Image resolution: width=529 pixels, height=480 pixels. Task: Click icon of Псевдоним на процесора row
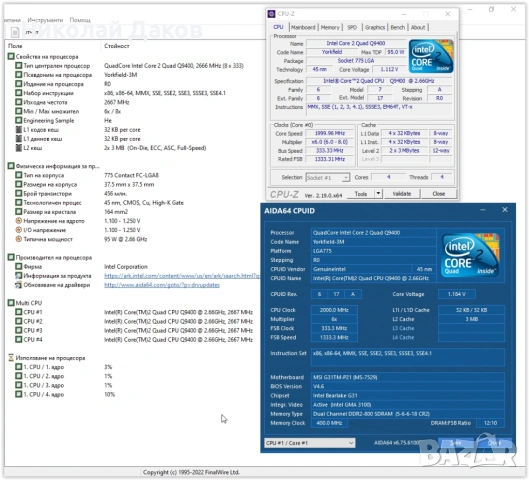click(x=19, y=75)
